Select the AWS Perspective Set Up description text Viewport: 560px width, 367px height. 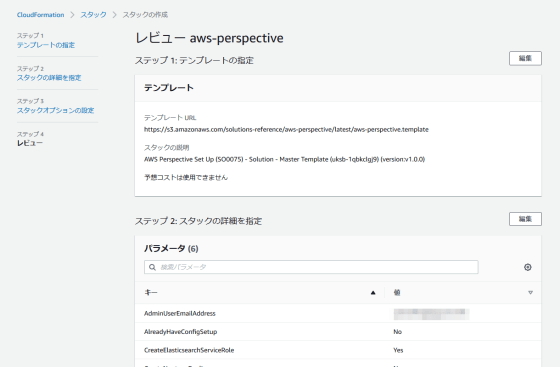pos(284,160)
